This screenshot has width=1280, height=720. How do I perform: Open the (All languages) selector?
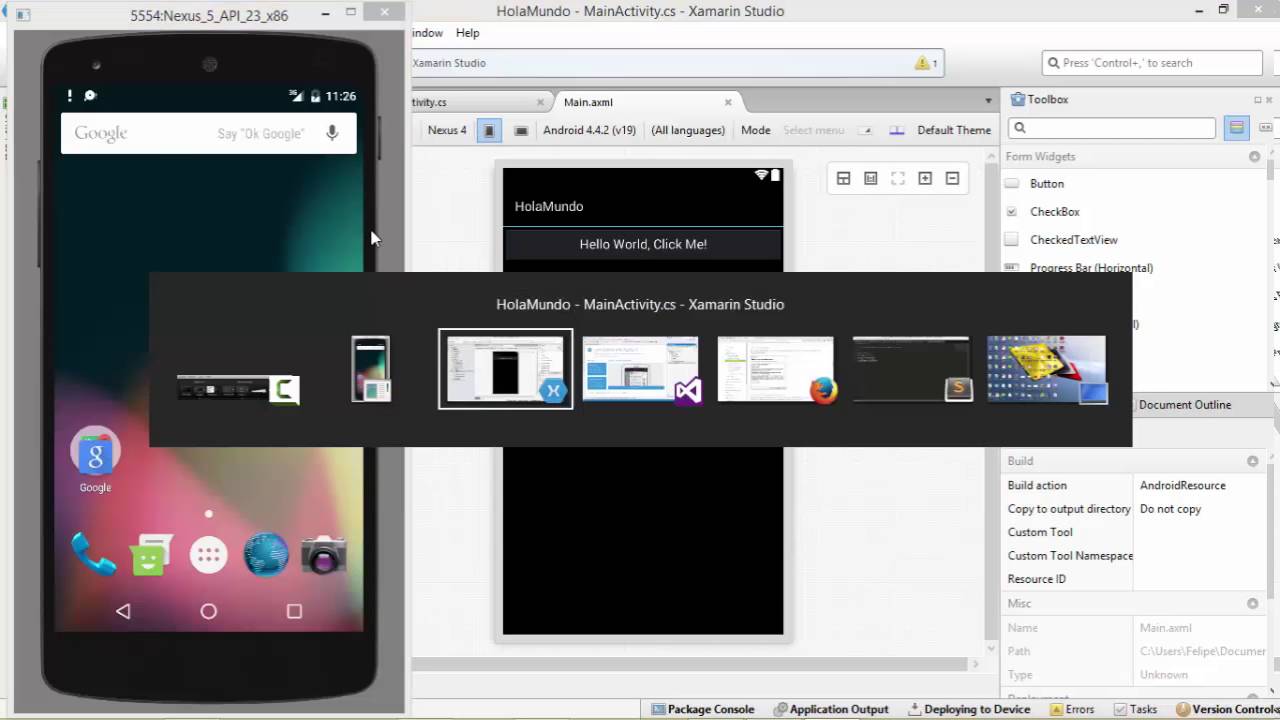[x=688, y=130]
